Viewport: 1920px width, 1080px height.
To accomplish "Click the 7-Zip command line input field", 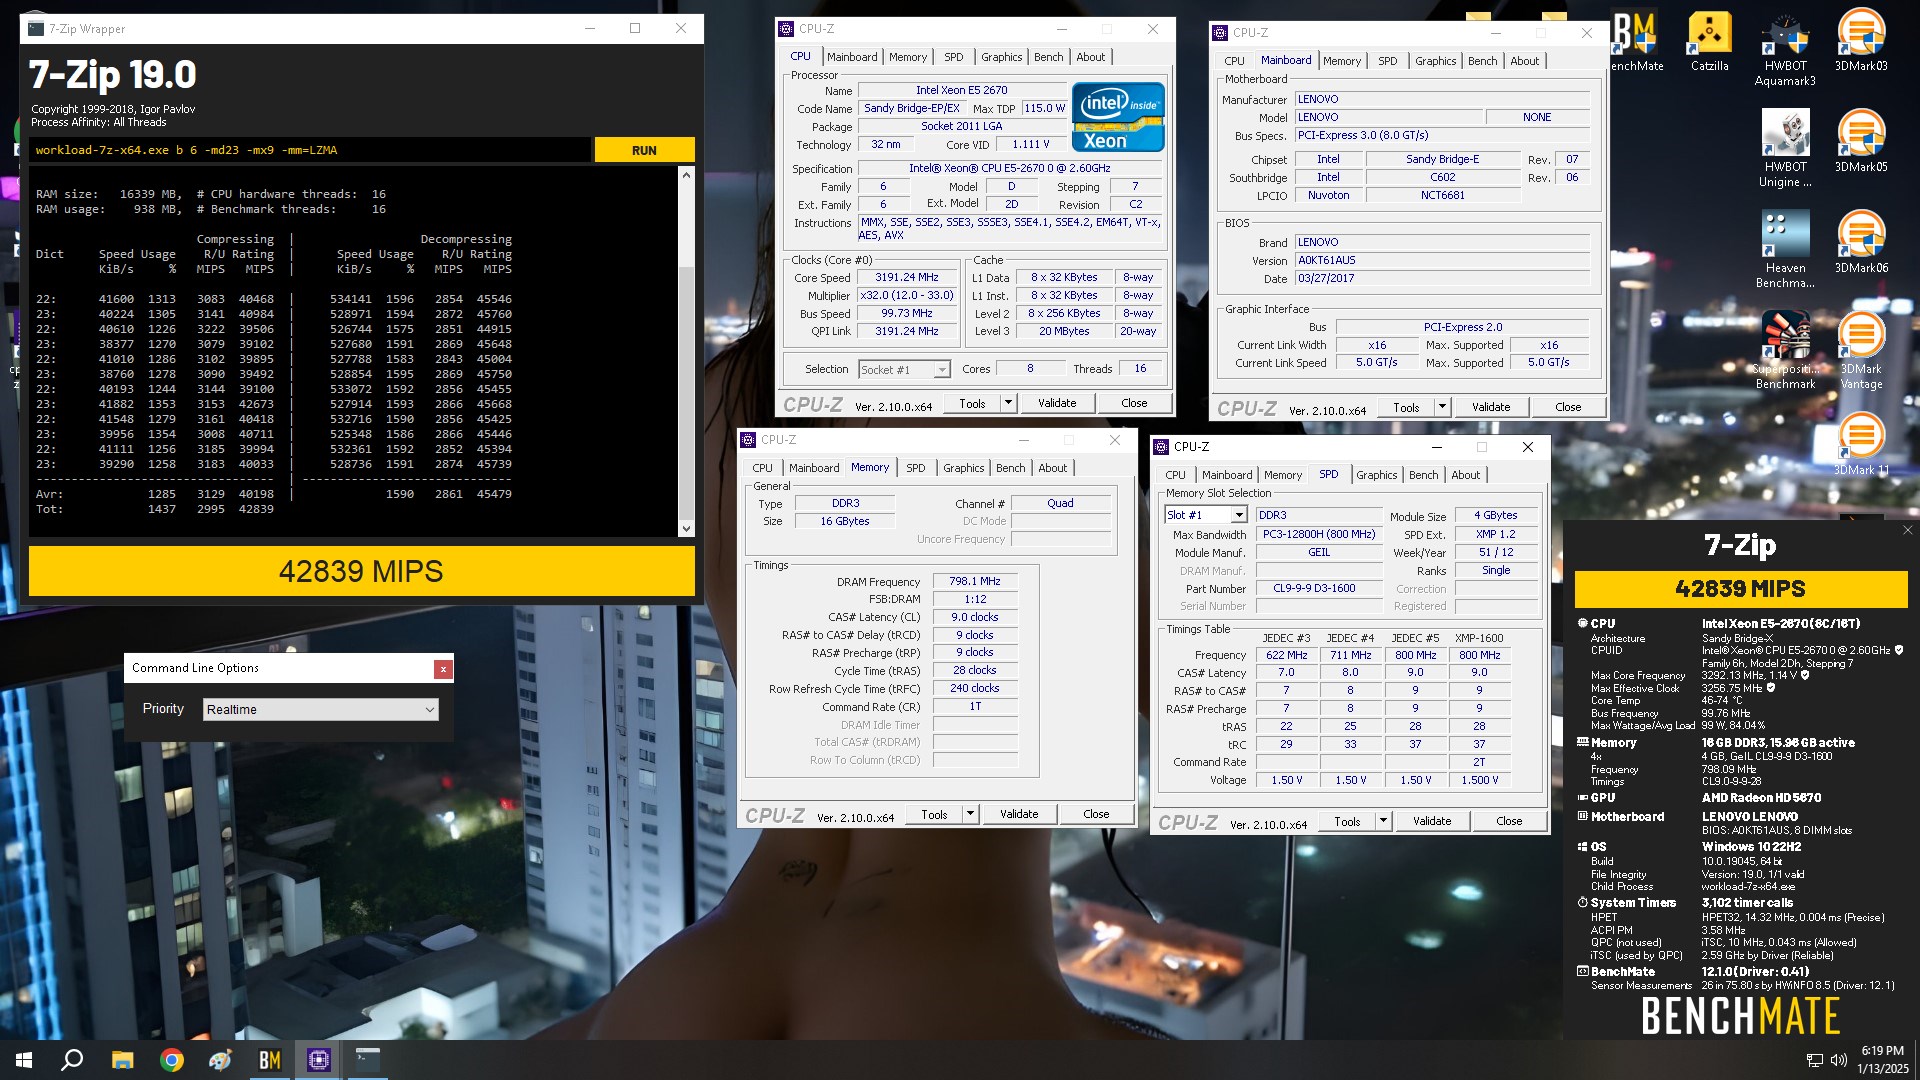I will click(x=309, y=150).
